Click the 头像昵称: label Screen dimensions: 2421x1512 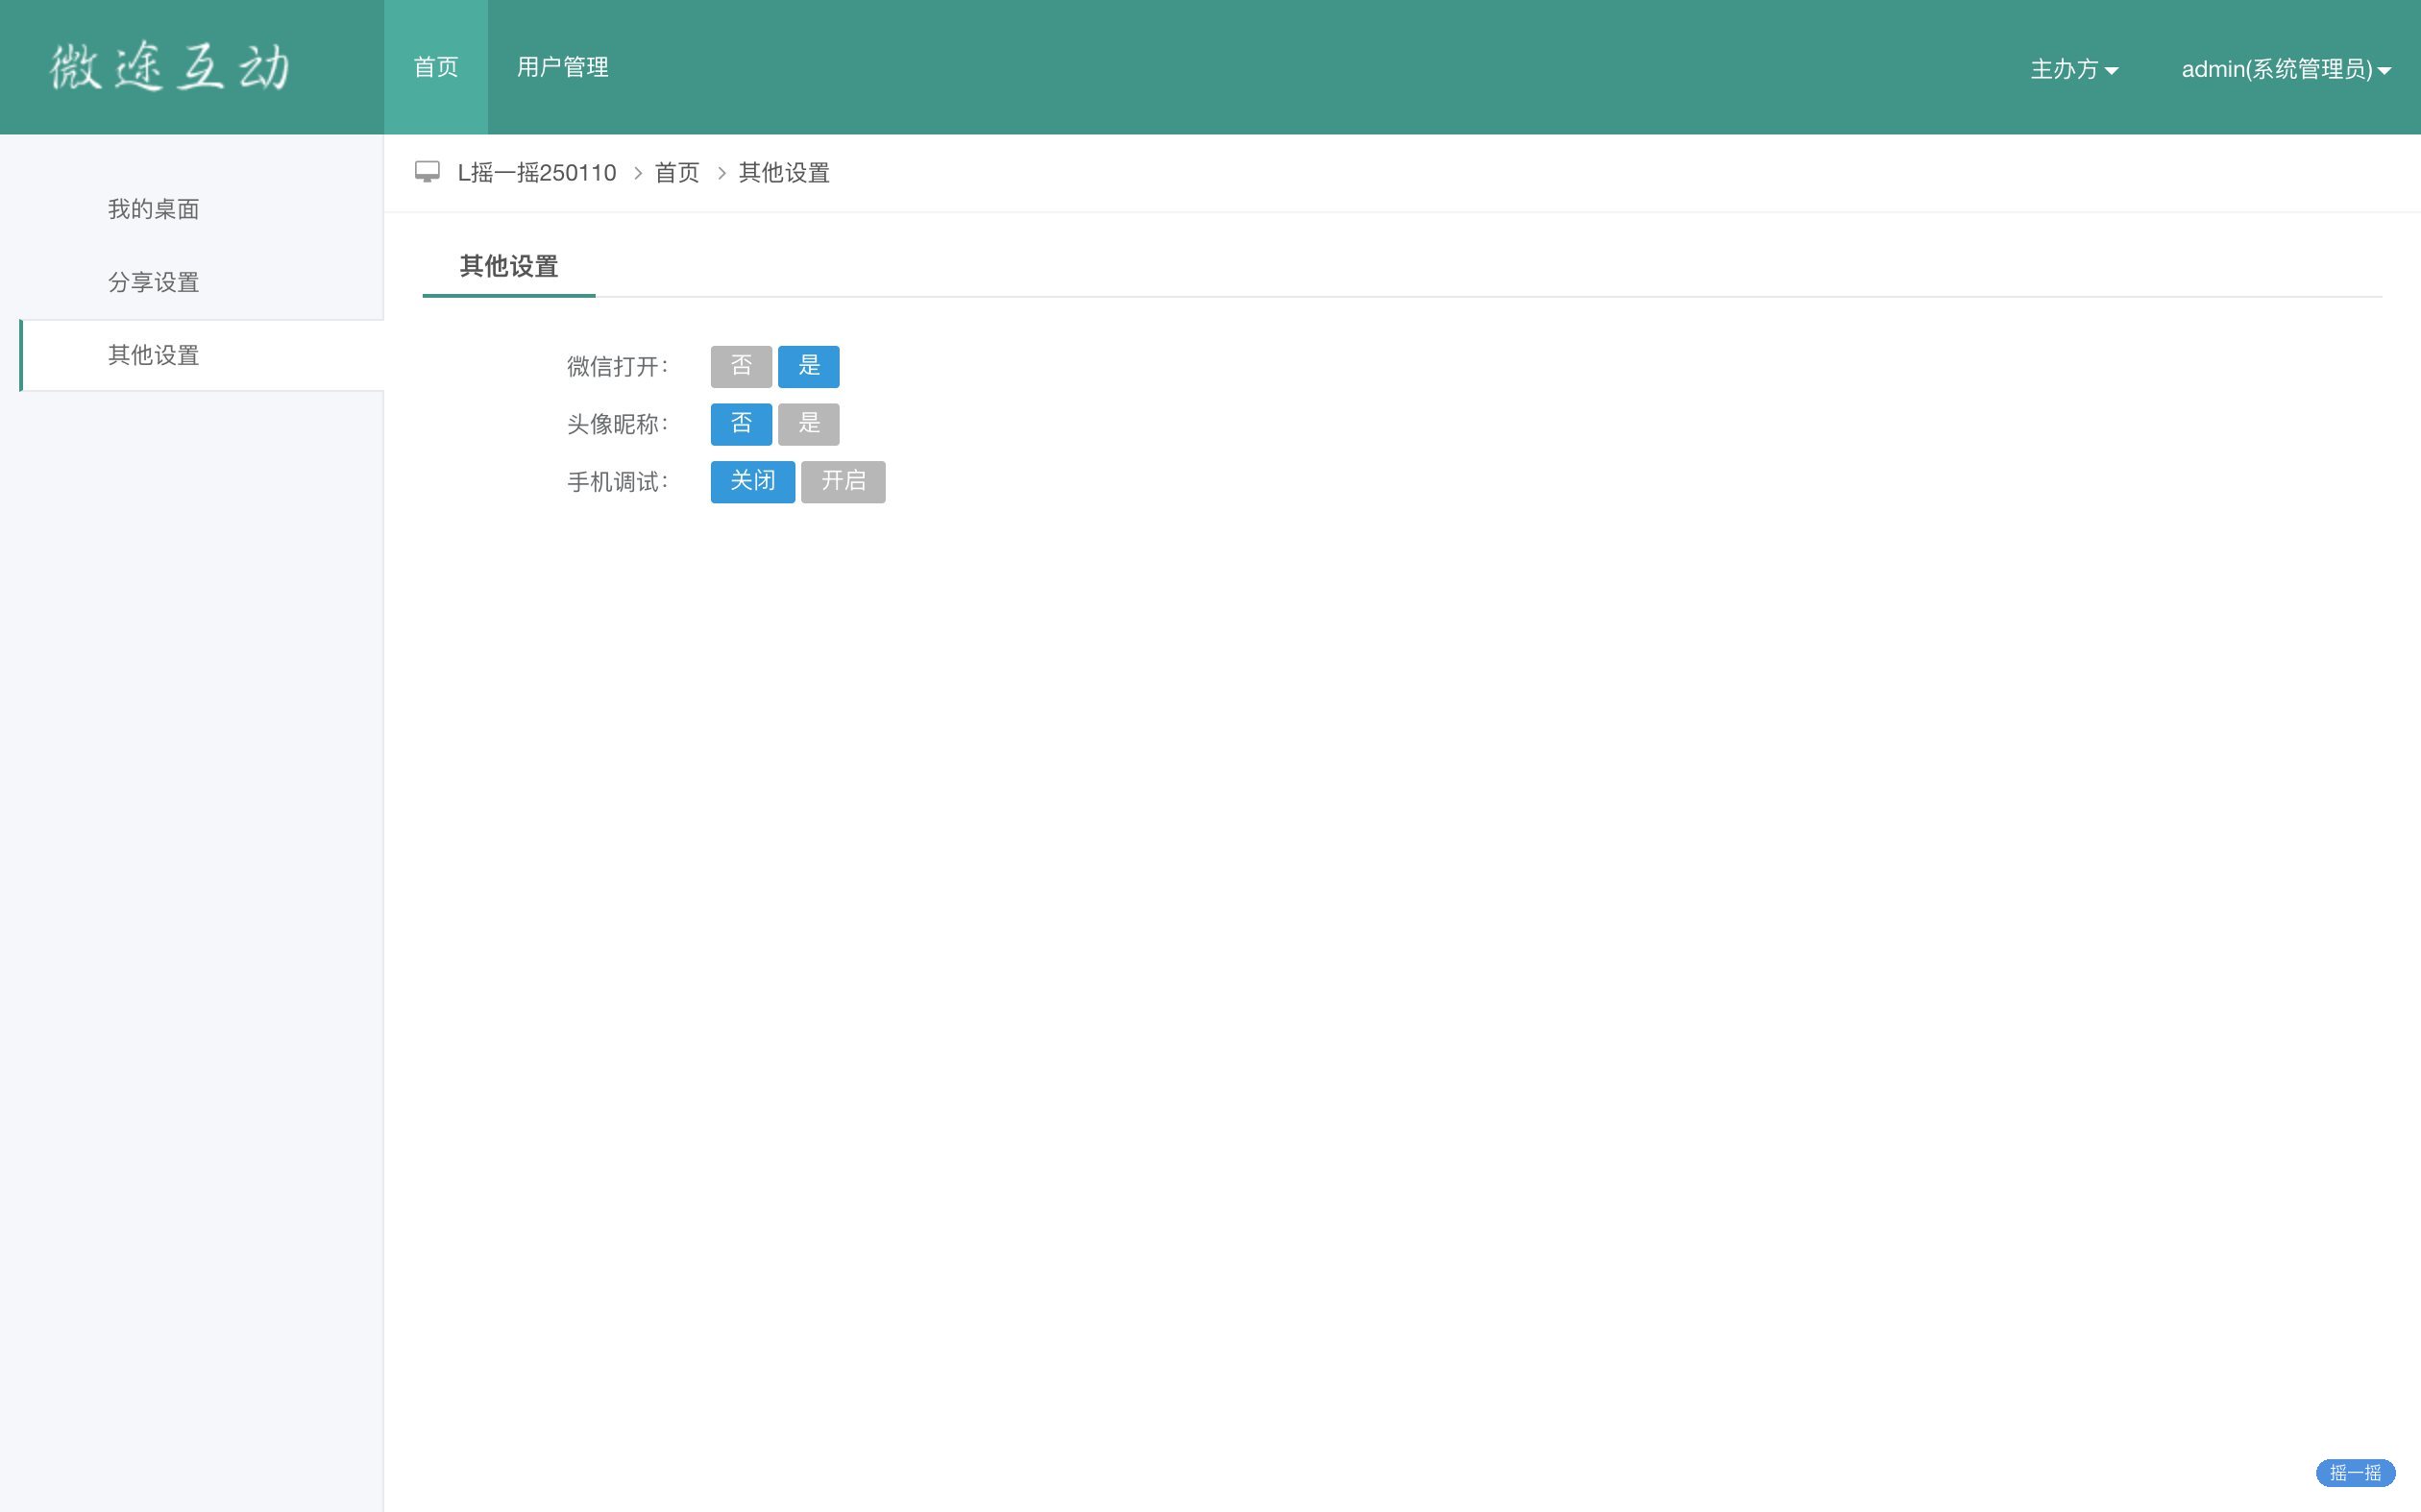[617, 425]
